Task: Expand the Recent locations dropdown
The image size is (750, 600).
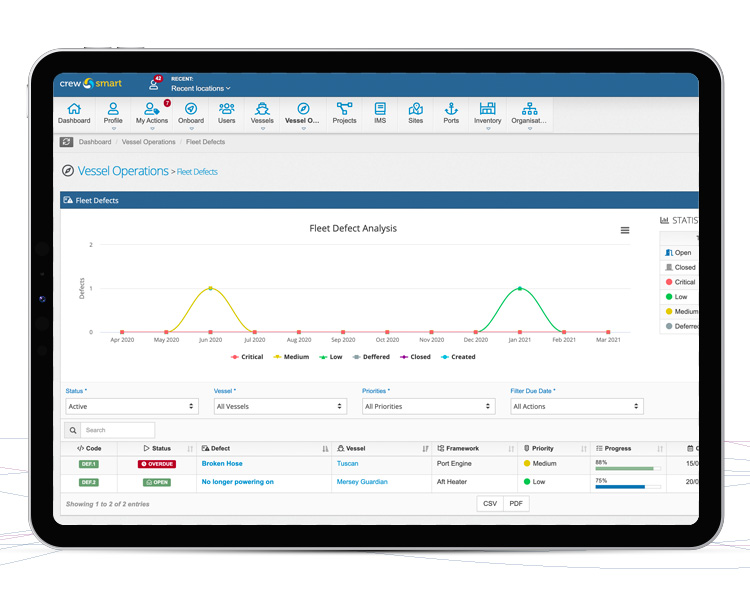Action: tap(201, 89)
